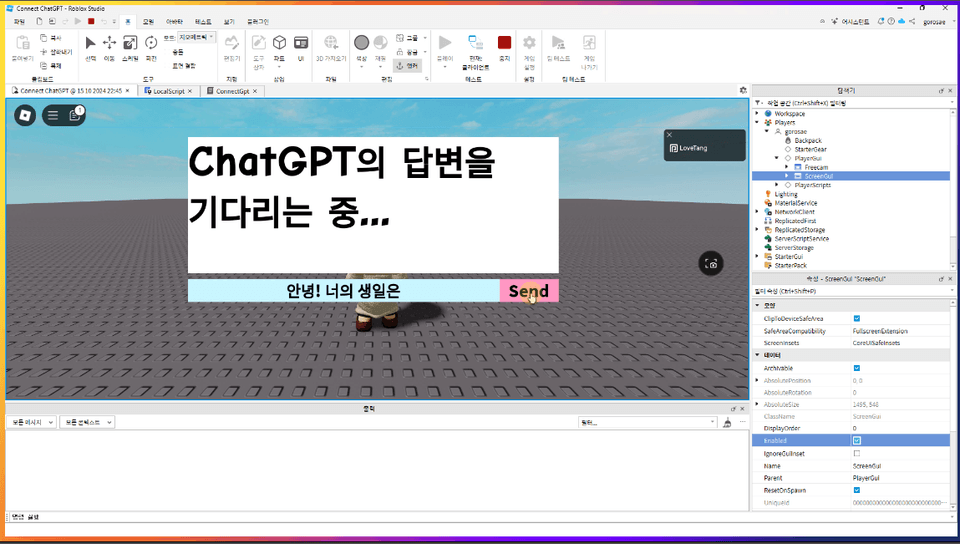Click the Team Test icon

point(558,42)
